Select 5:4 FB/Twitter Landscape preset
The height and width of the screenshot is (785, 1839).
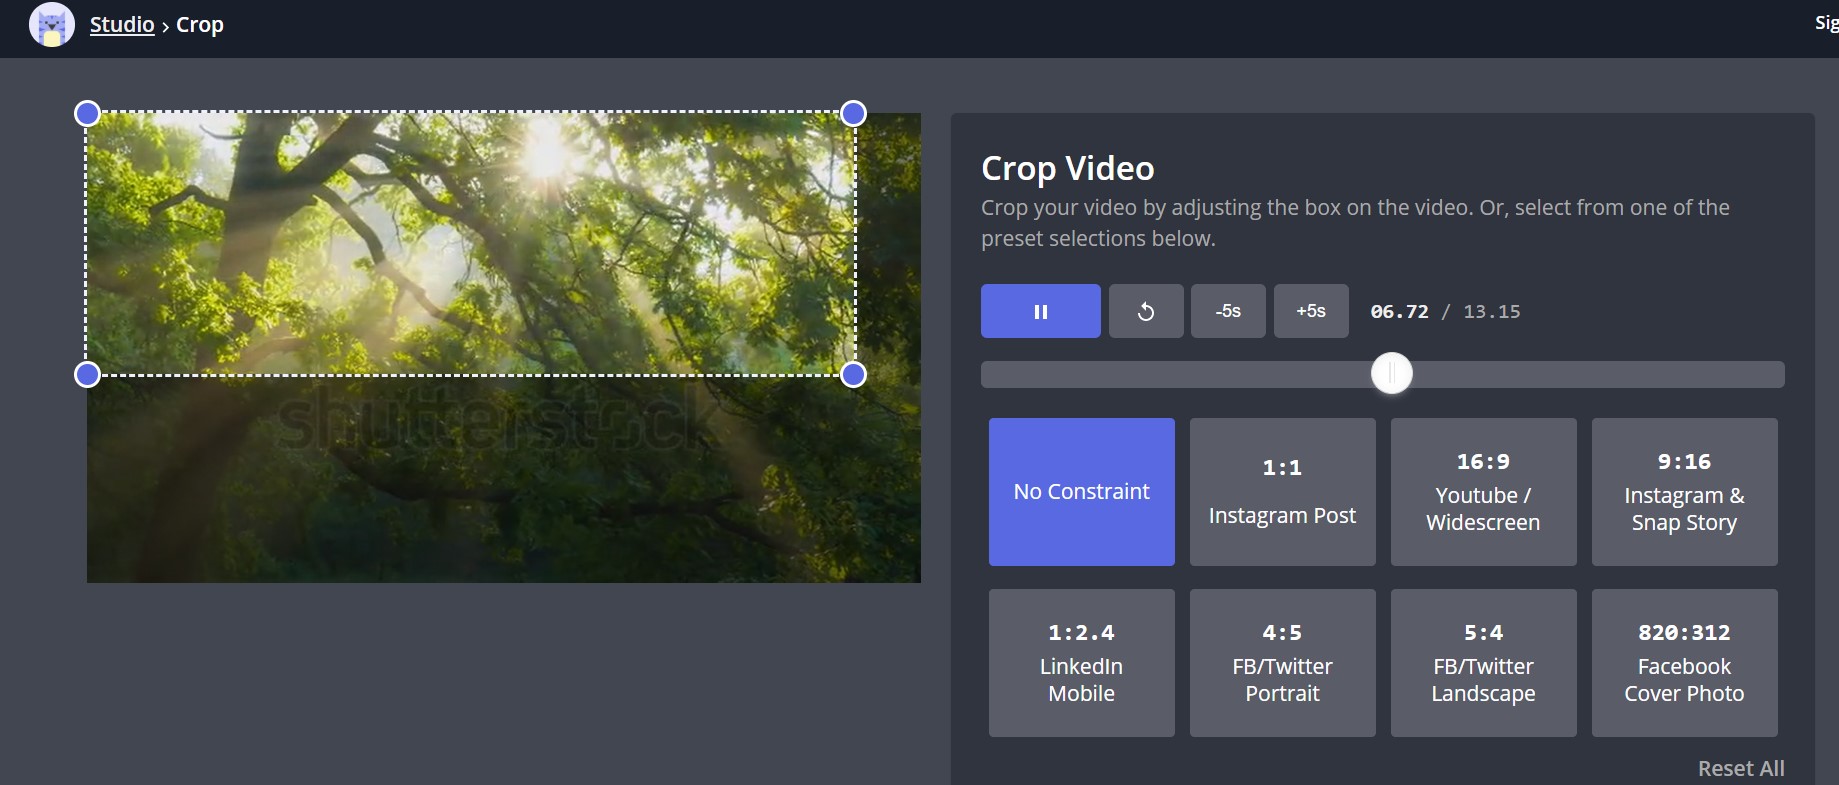click(x=1483, y=663)
